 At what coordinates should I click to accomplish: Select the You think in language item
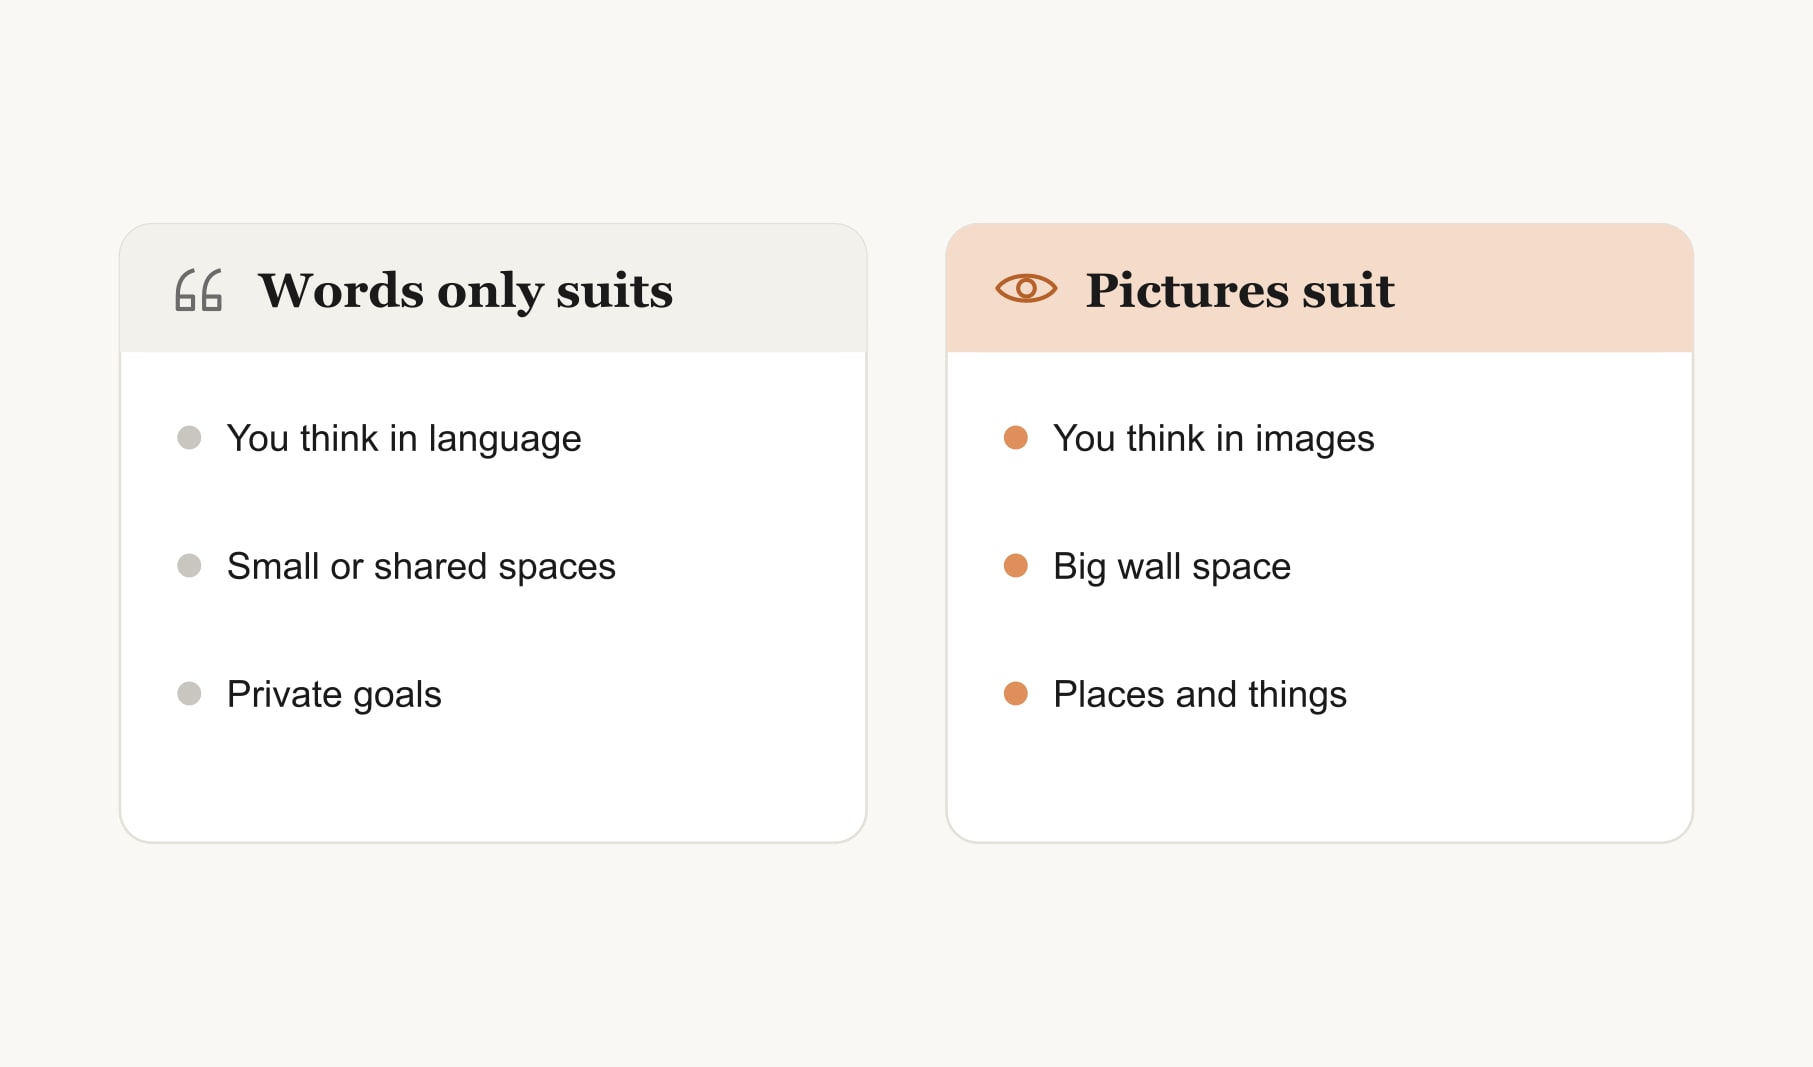(x=404, y=439)
